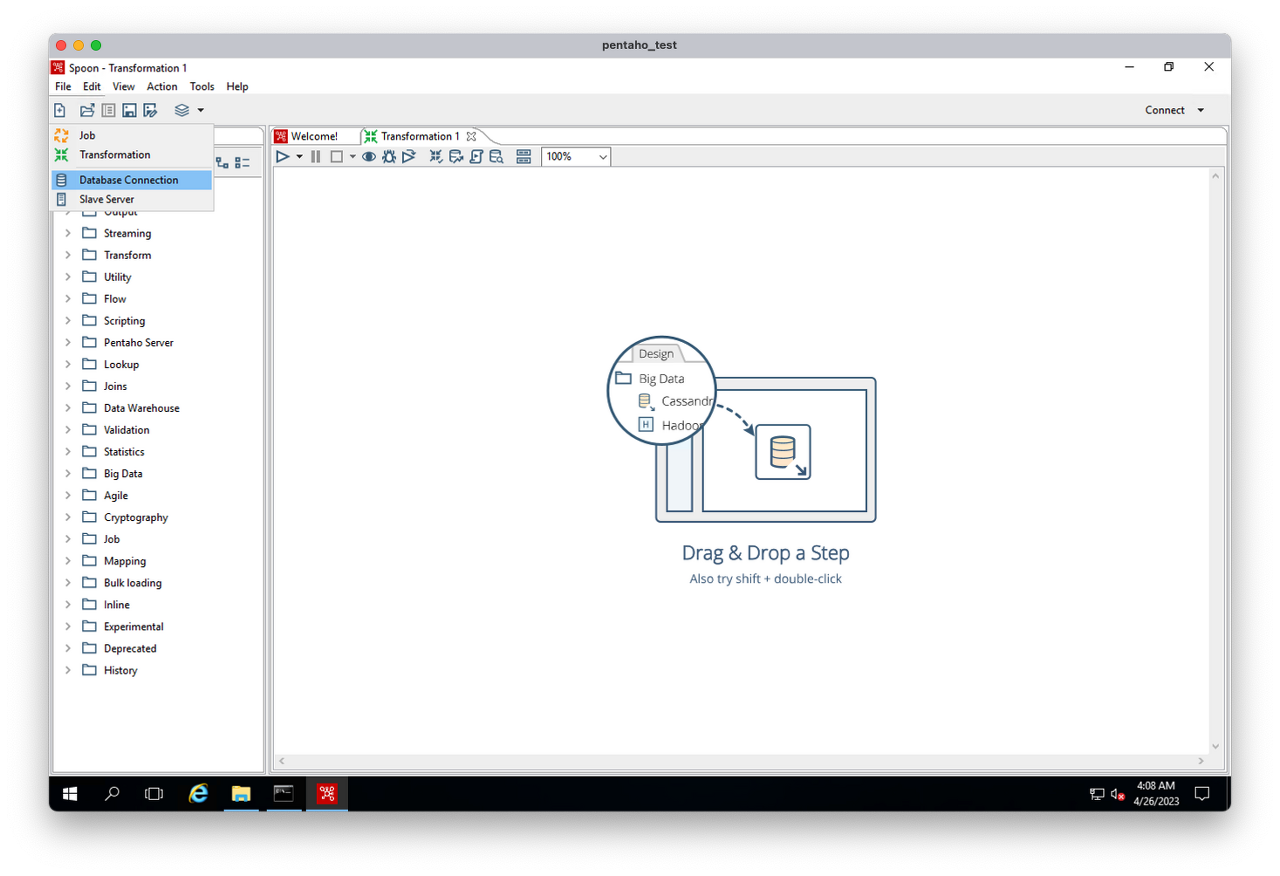Click the Perspectives layers icon

(182, 110)
